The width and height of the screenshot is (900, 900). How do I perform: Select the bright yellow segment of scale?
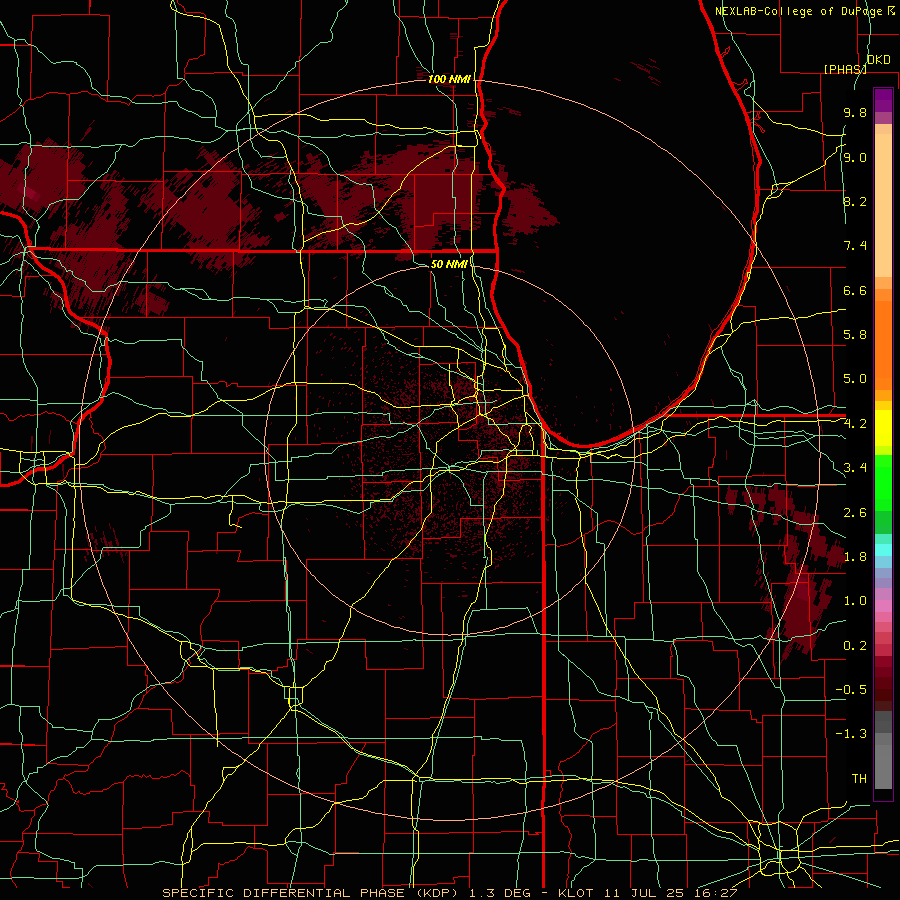point(883,428)
